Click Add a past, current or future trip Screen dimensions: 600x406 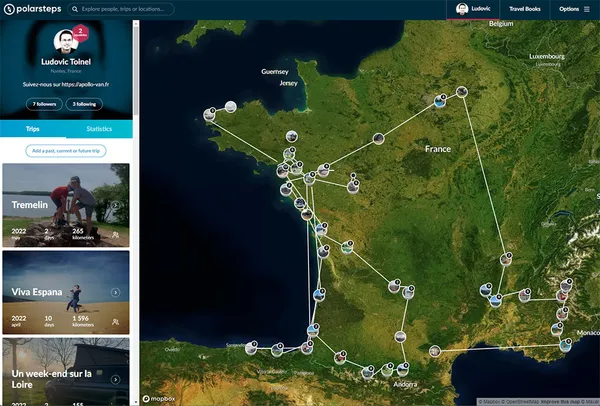(66, 151)
